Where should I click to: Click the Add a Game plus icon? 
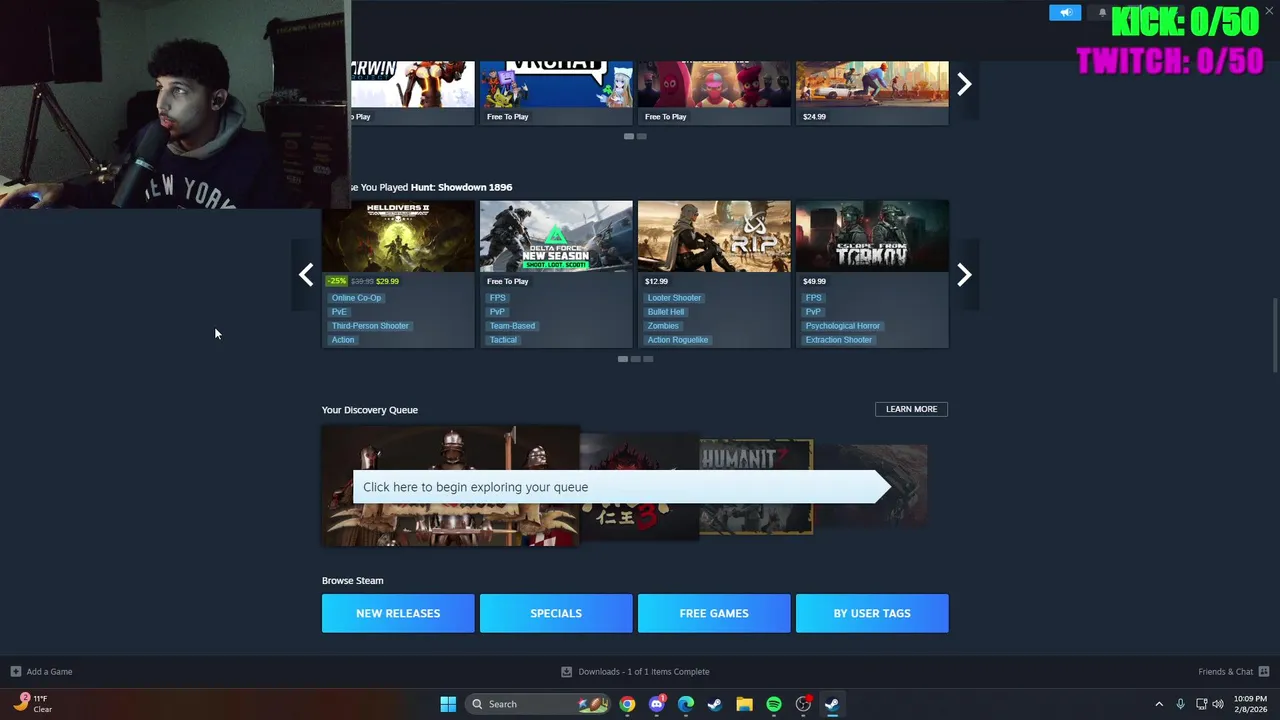(x=15, y=671)
